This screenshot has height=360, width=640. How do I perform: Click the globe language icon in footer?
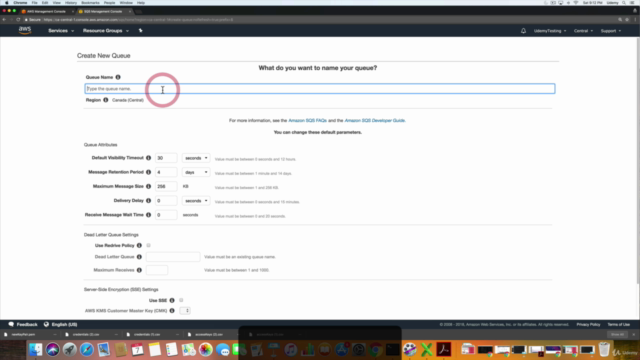click(x=46, y=324)
